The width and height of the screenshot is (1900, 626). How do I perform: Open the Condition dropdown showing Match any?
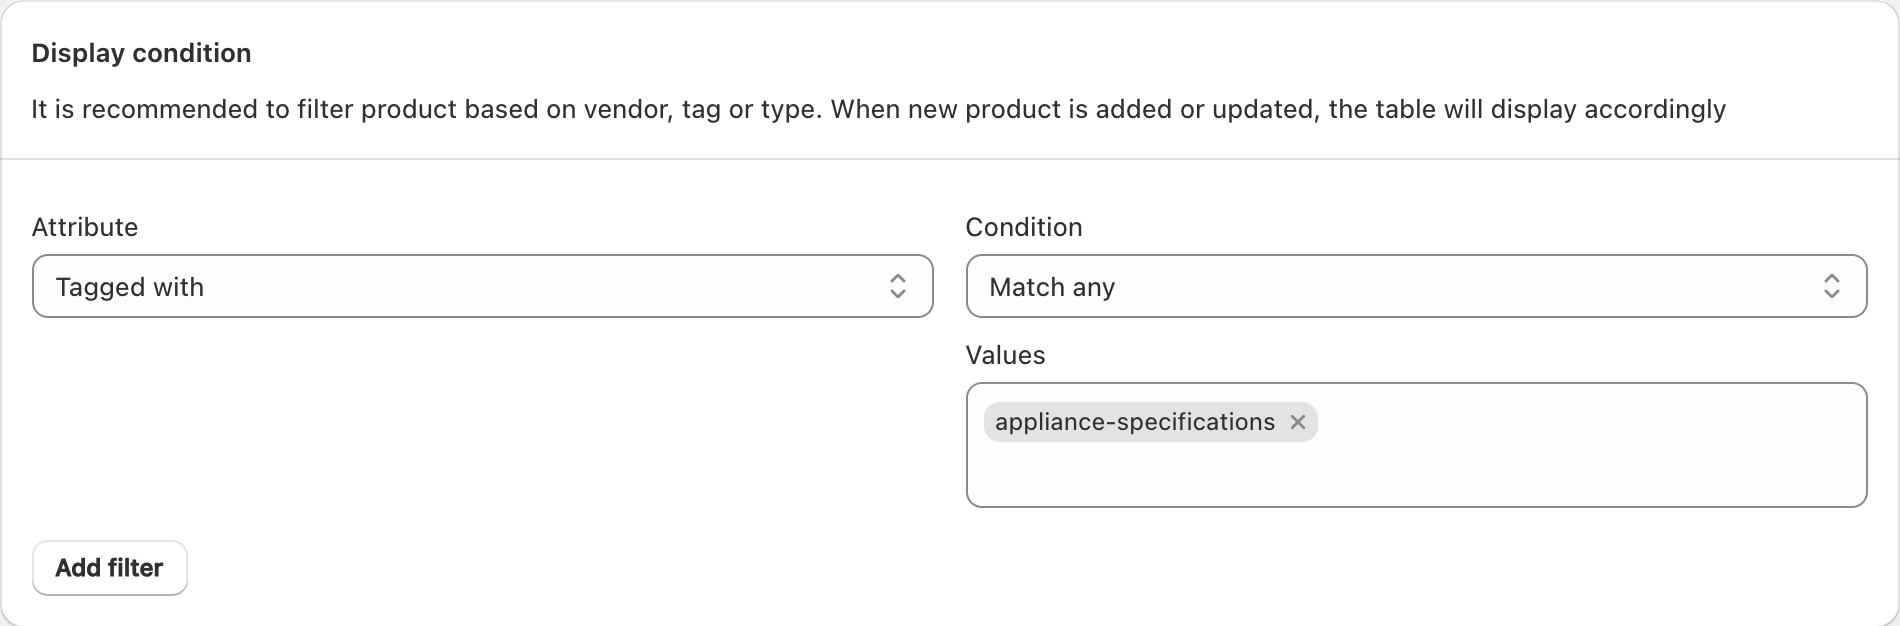pos(1416,286)
